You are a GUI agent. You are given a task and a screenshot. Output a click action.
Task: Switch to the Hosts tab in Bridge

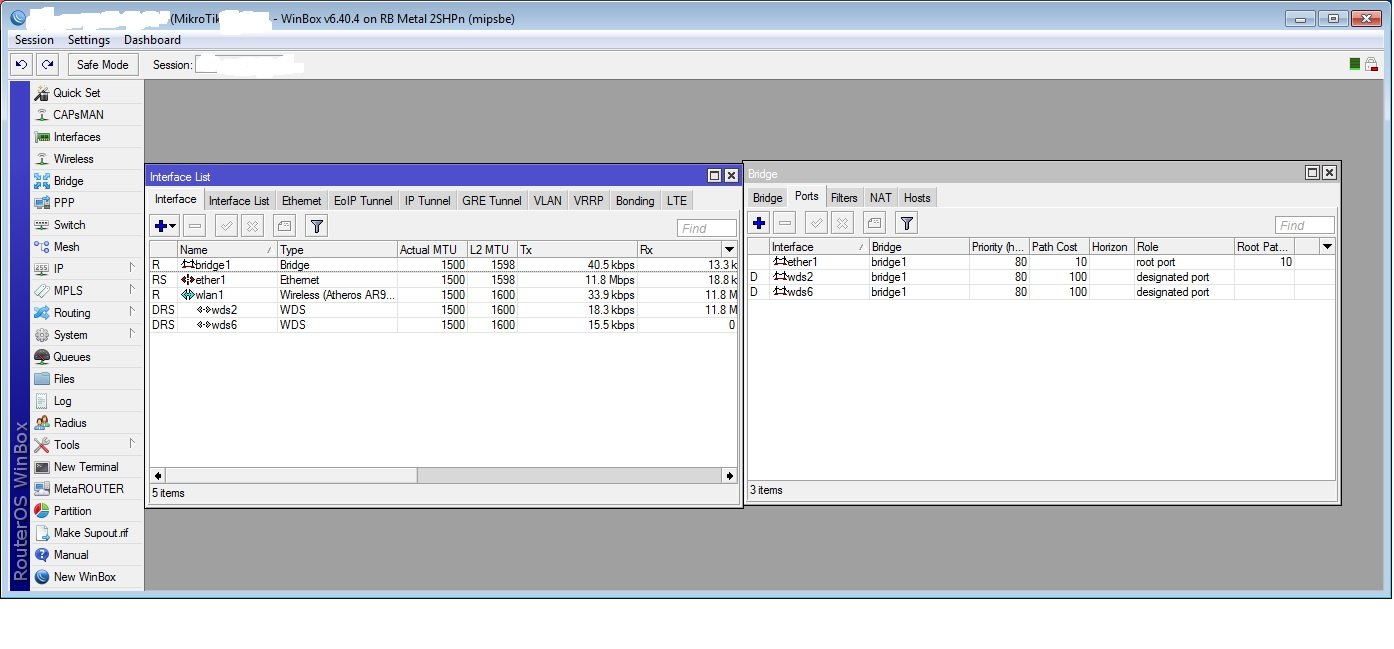click(x=917, y=198)
